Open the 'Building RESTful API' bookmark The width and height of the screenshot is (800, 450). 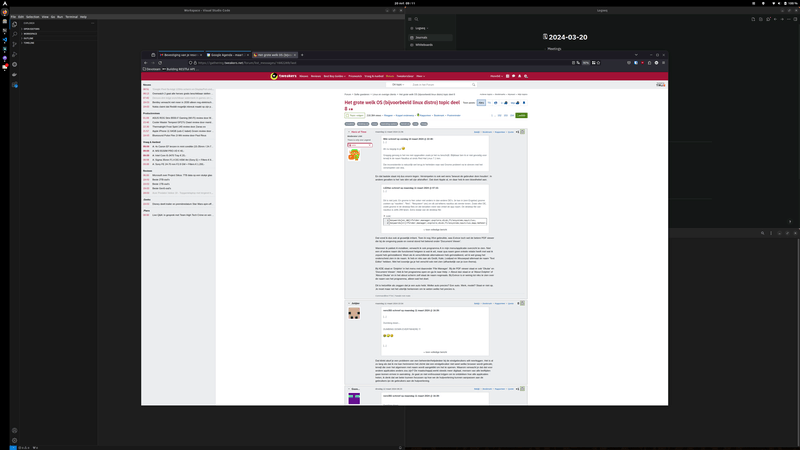pos(179,69)
